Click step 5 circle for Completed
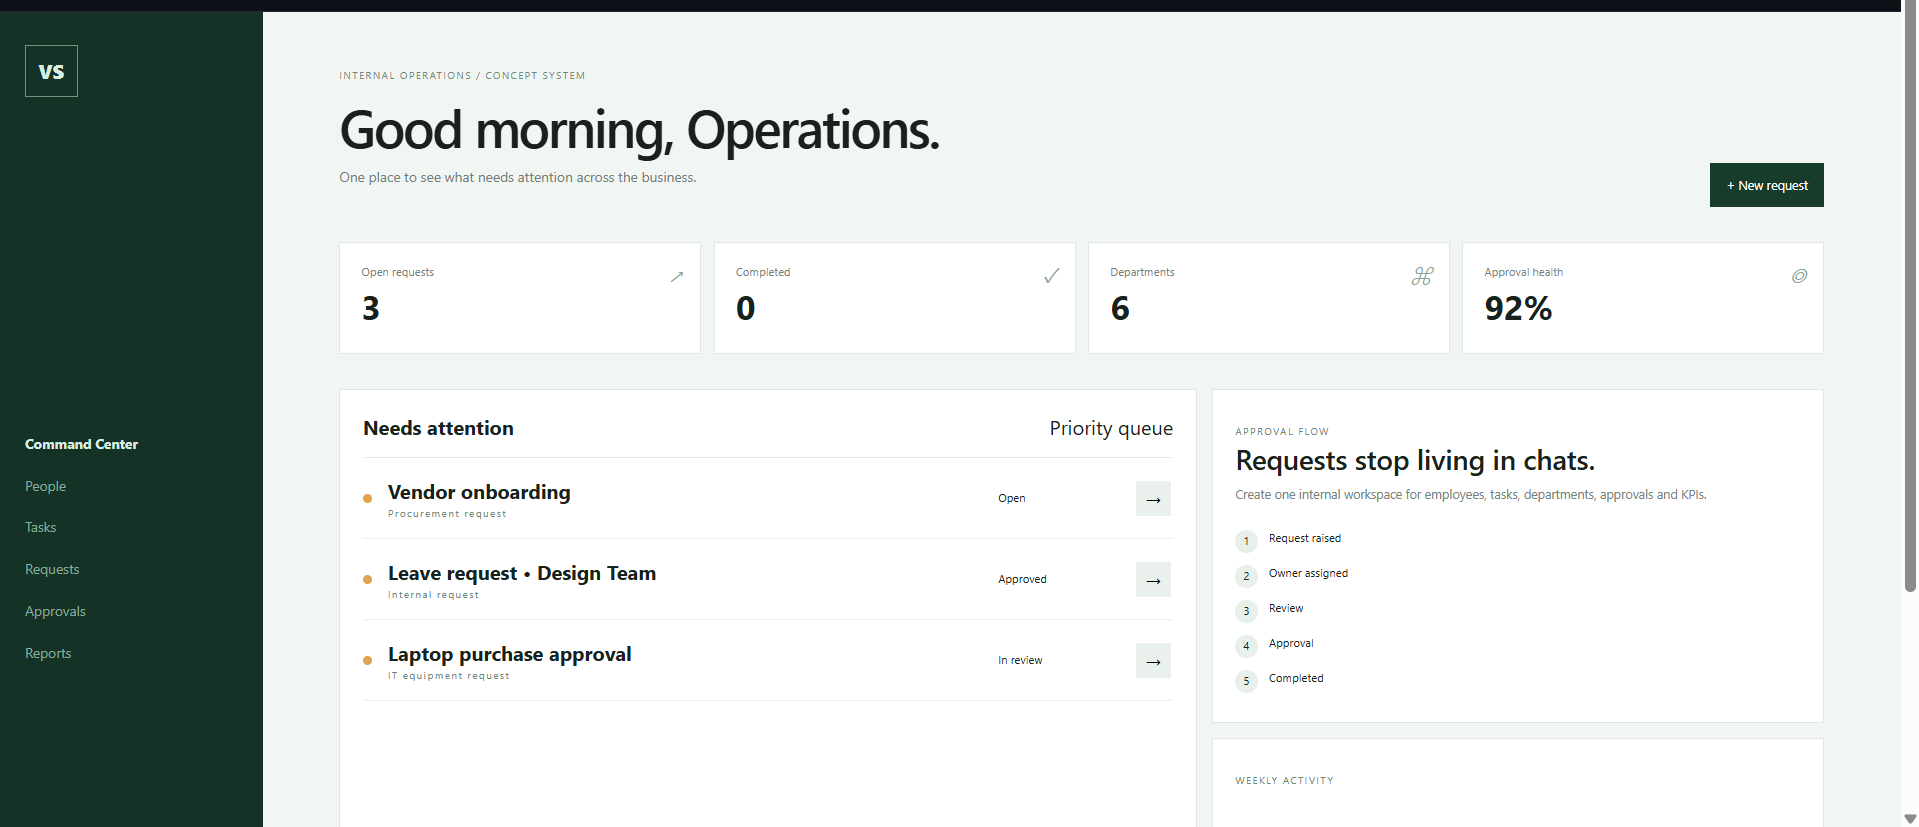Screen dimensions: 1919x827 point(1246,681)
